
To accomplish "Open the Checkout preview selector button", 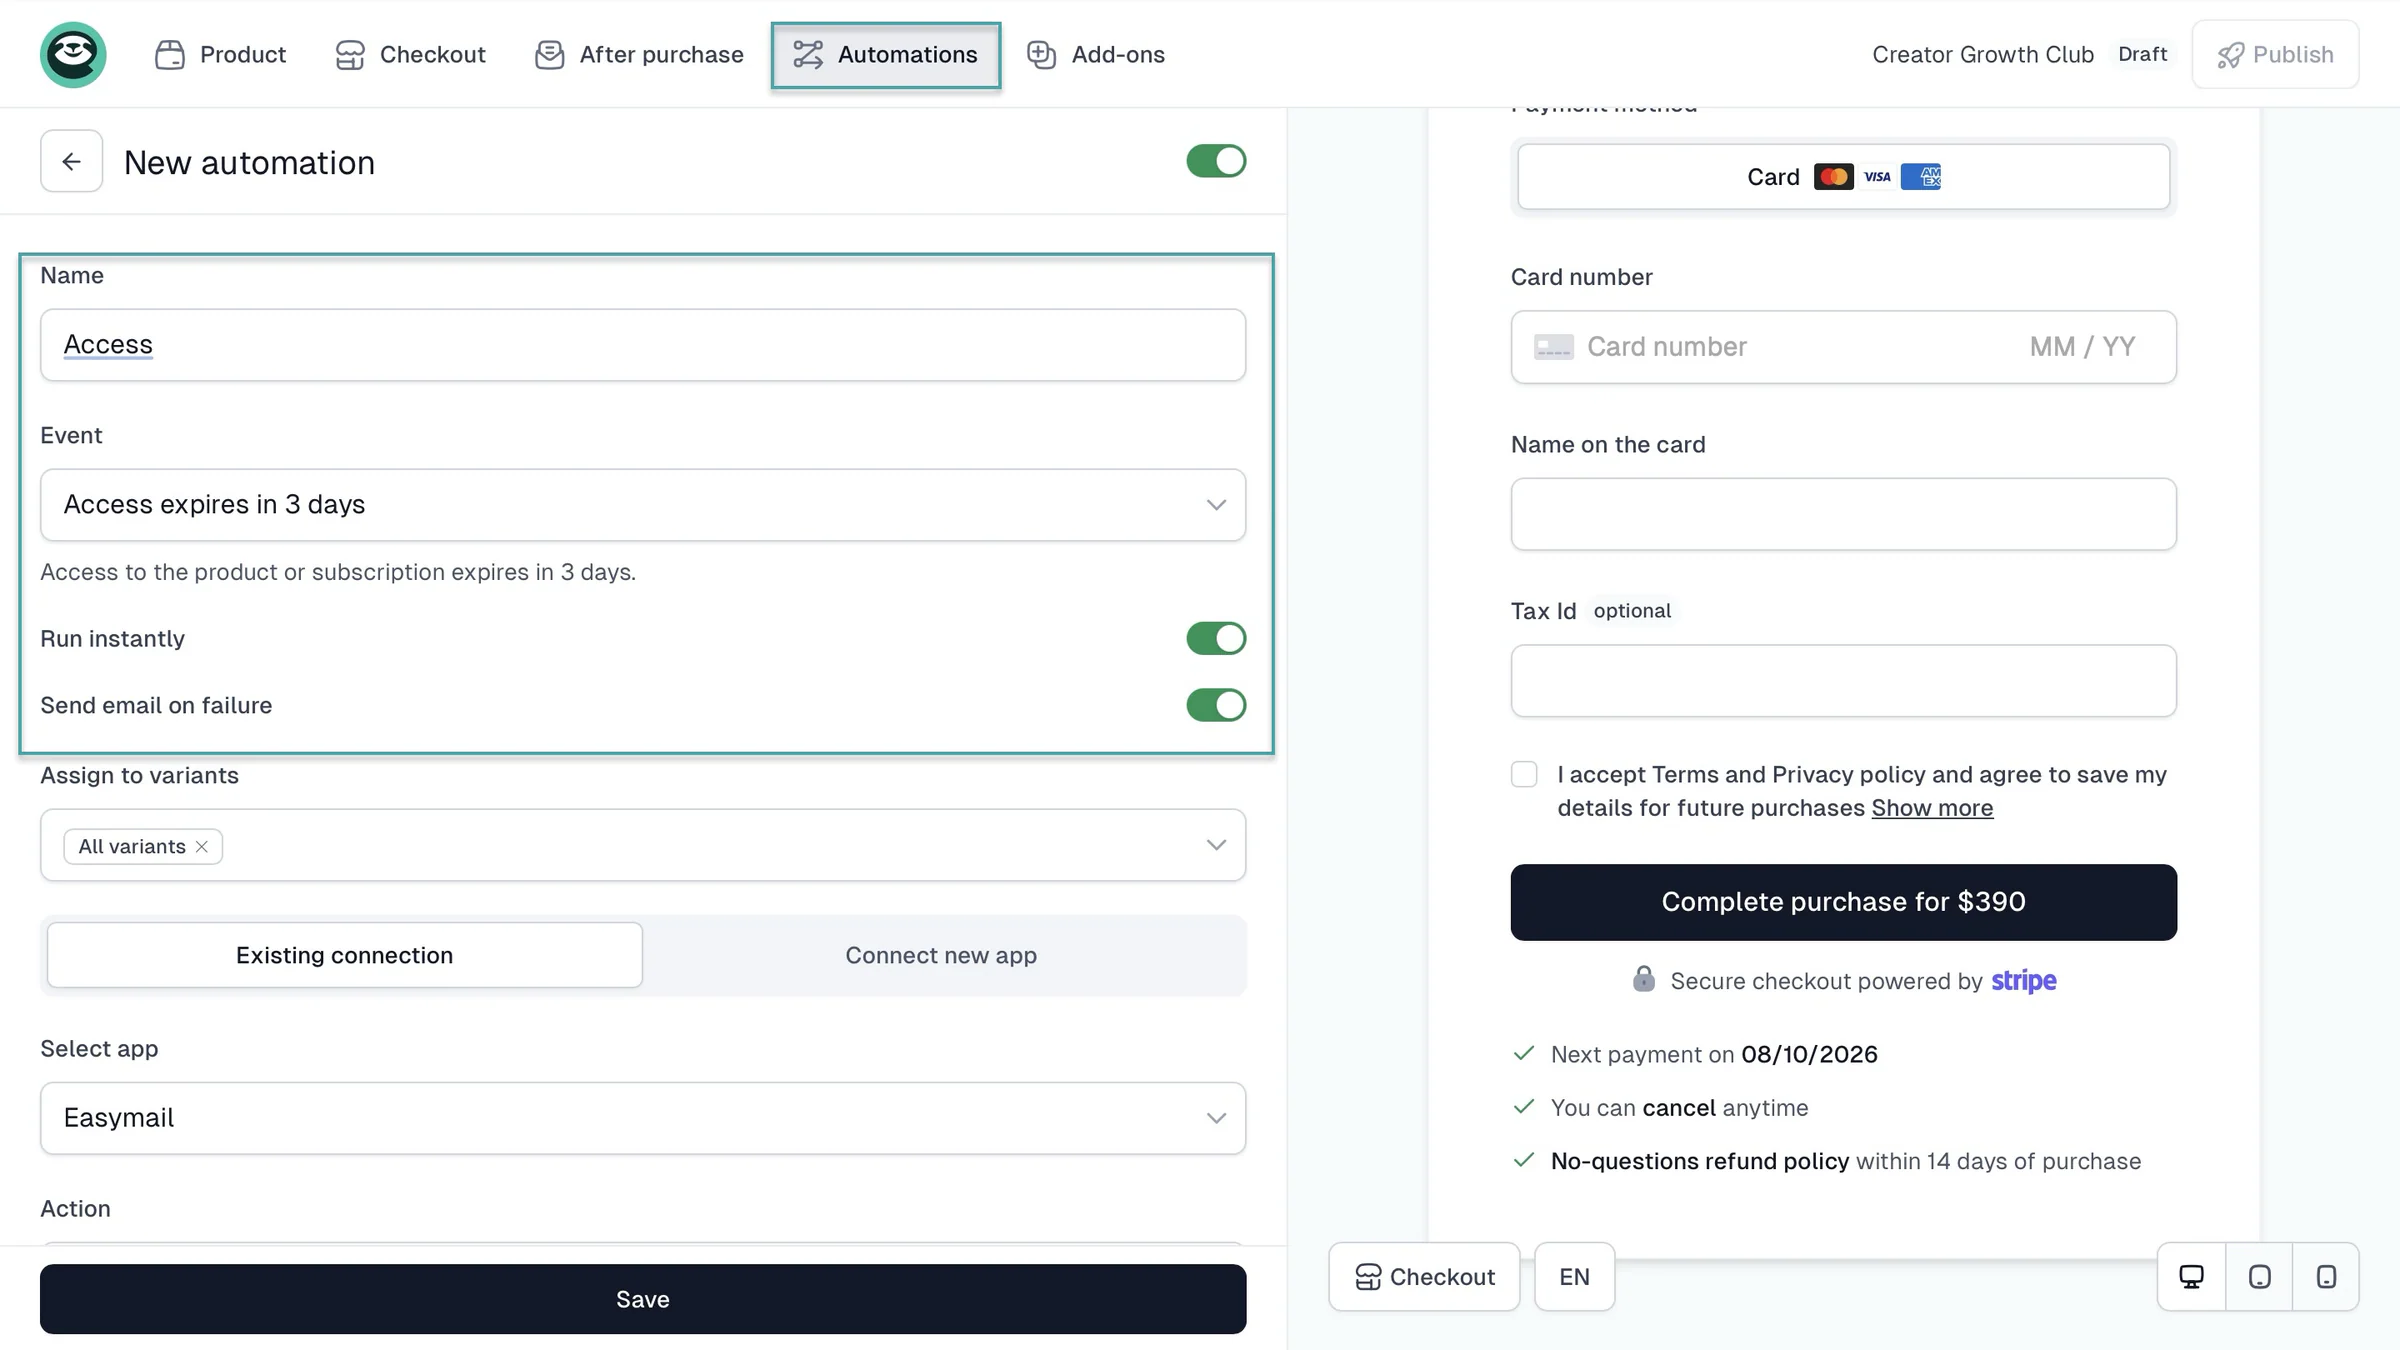I will click(x=1424, y=1277).
